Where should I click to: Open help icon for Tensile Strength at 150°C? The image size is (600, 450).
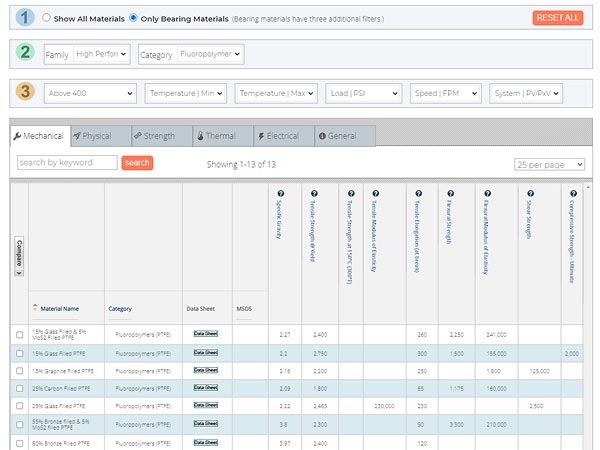(351, 193)
